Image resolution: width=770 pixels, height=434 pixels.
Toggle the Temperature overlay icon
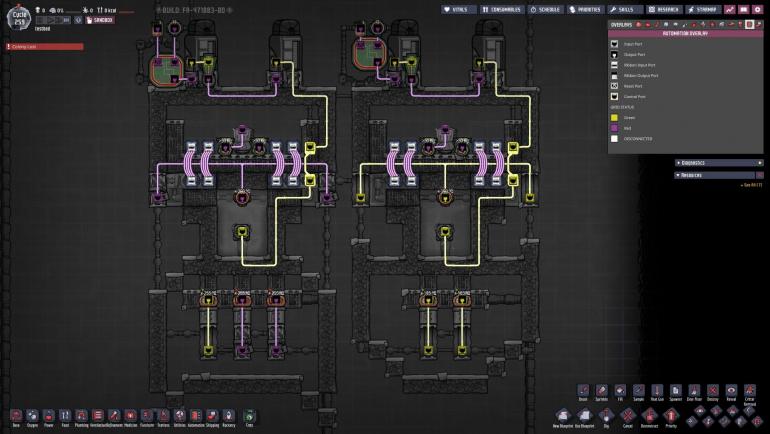click(657, 24)
